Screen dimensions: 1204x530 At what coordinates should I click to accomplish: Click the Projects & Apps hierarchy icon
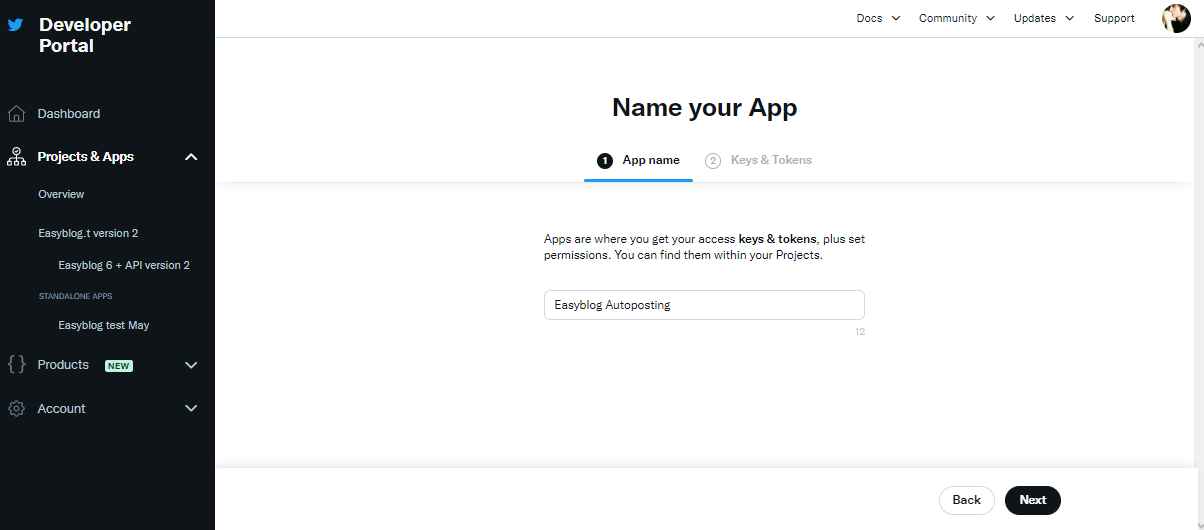tap(16, 157)
